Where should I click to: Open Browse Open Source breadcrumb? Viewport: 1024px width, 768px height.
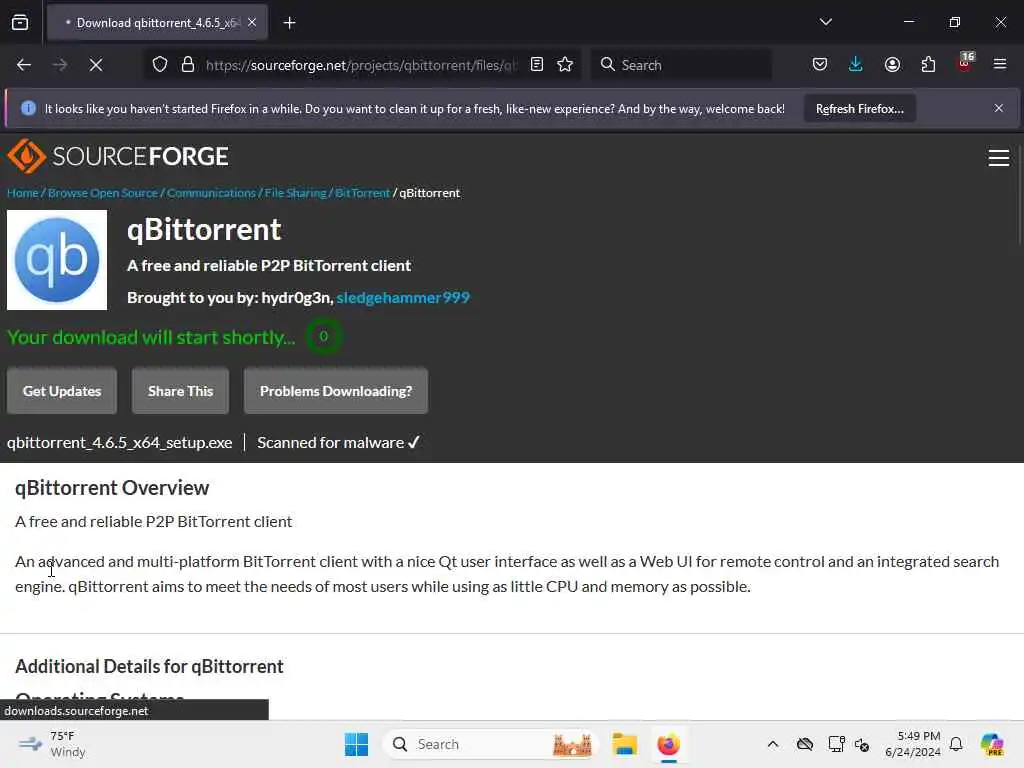103,193
